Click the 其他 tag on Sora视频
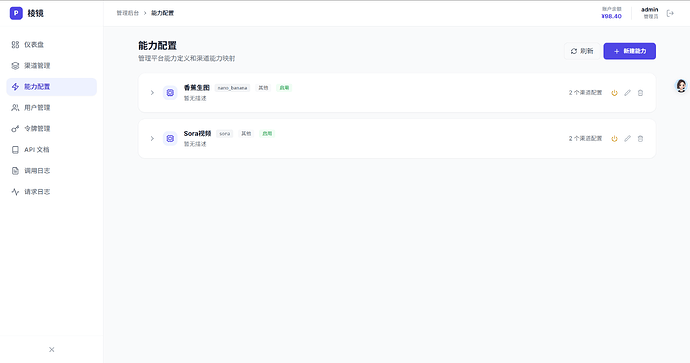The height and width of the screenshot is (363, 690). (246, 134)
